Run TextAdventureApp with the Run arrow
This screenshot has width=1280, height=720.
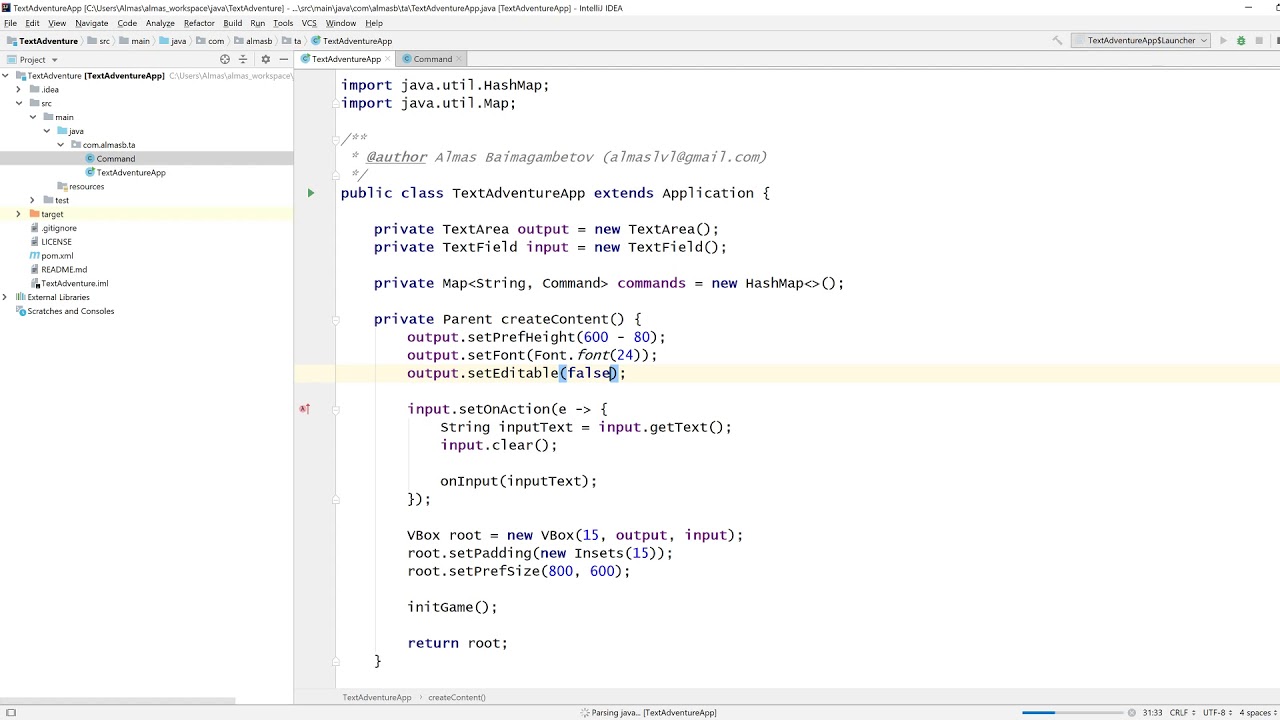pos(1223,41)
